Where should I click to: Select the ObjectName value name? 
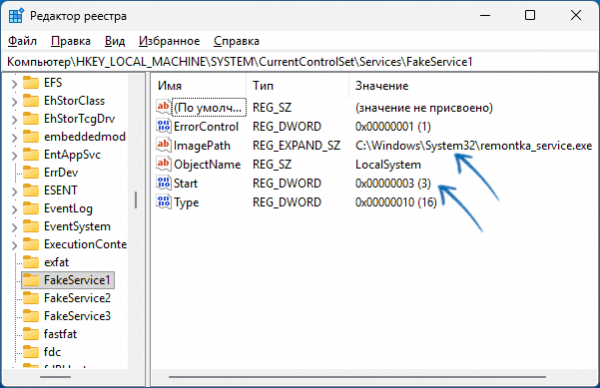pos(207,165)
